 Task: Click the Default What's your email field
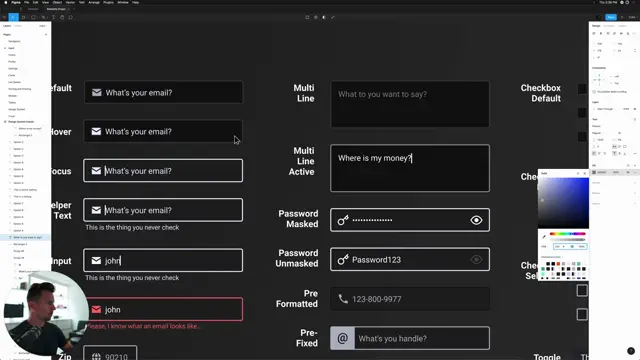(x=163, y=92)
